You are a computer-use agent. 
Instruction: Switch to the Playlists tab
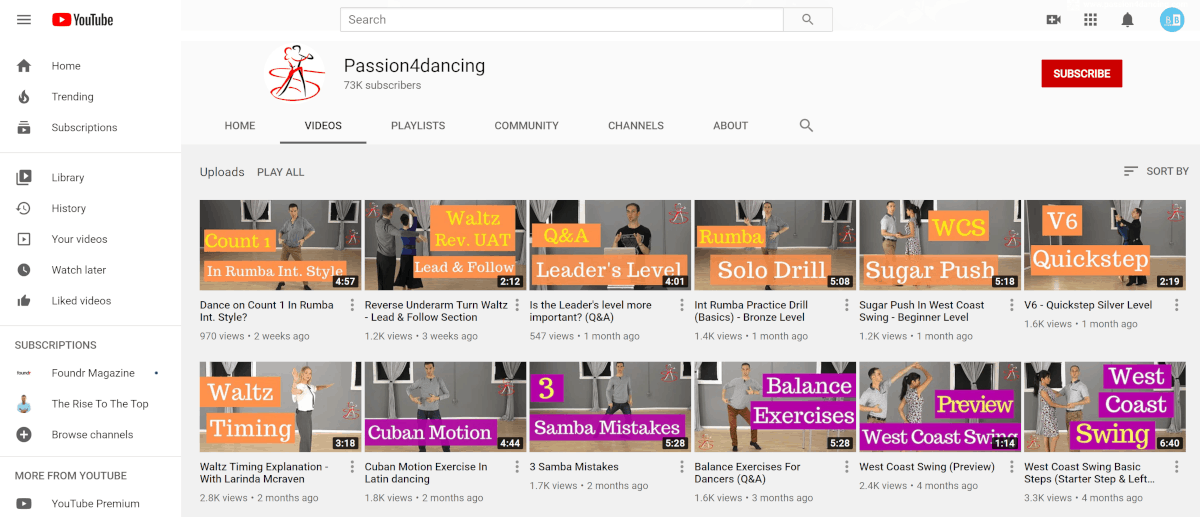[x=418, y=126]
